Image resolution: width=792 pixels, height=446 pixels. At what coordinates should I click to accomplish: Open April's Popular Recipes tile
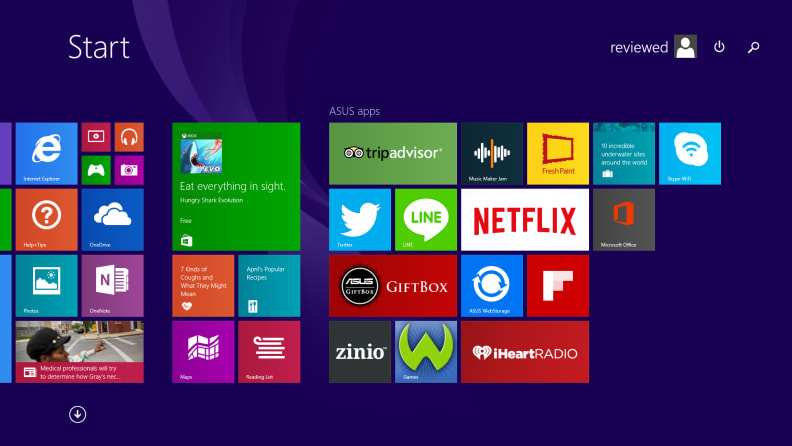tap(269, 286)
